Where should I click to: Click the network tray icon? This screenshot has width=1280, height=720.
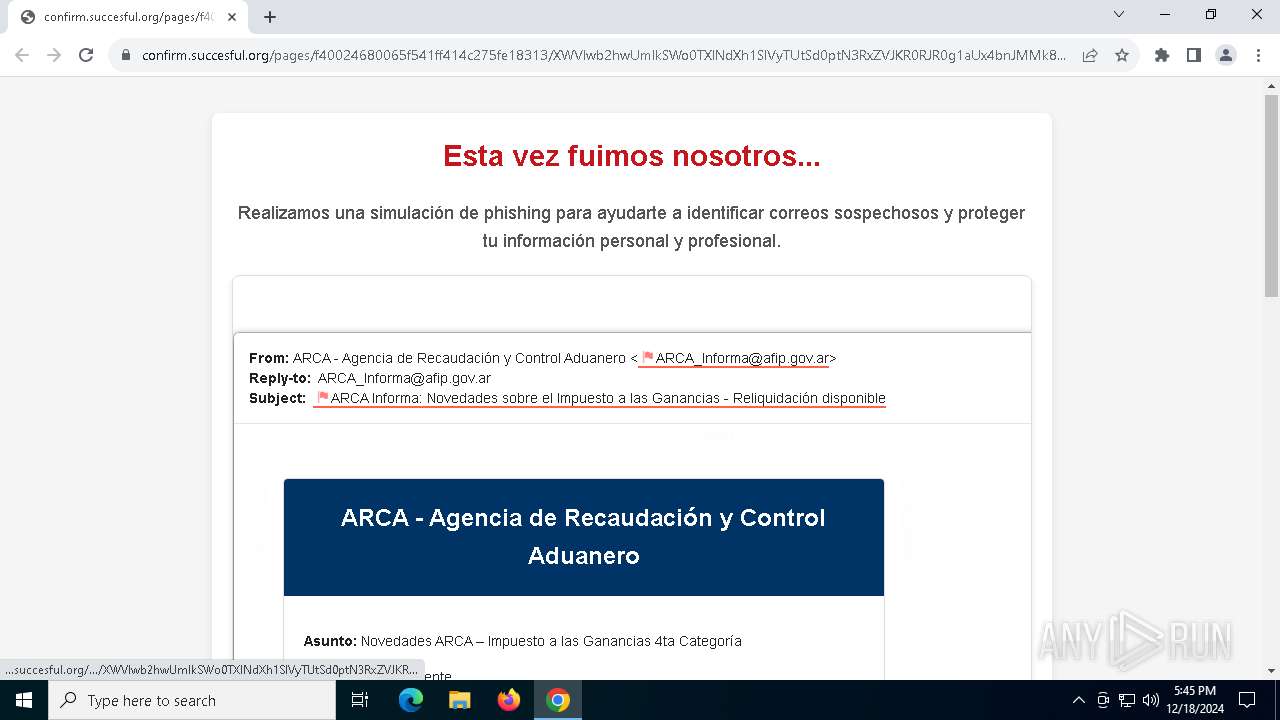pos(1127,700)
